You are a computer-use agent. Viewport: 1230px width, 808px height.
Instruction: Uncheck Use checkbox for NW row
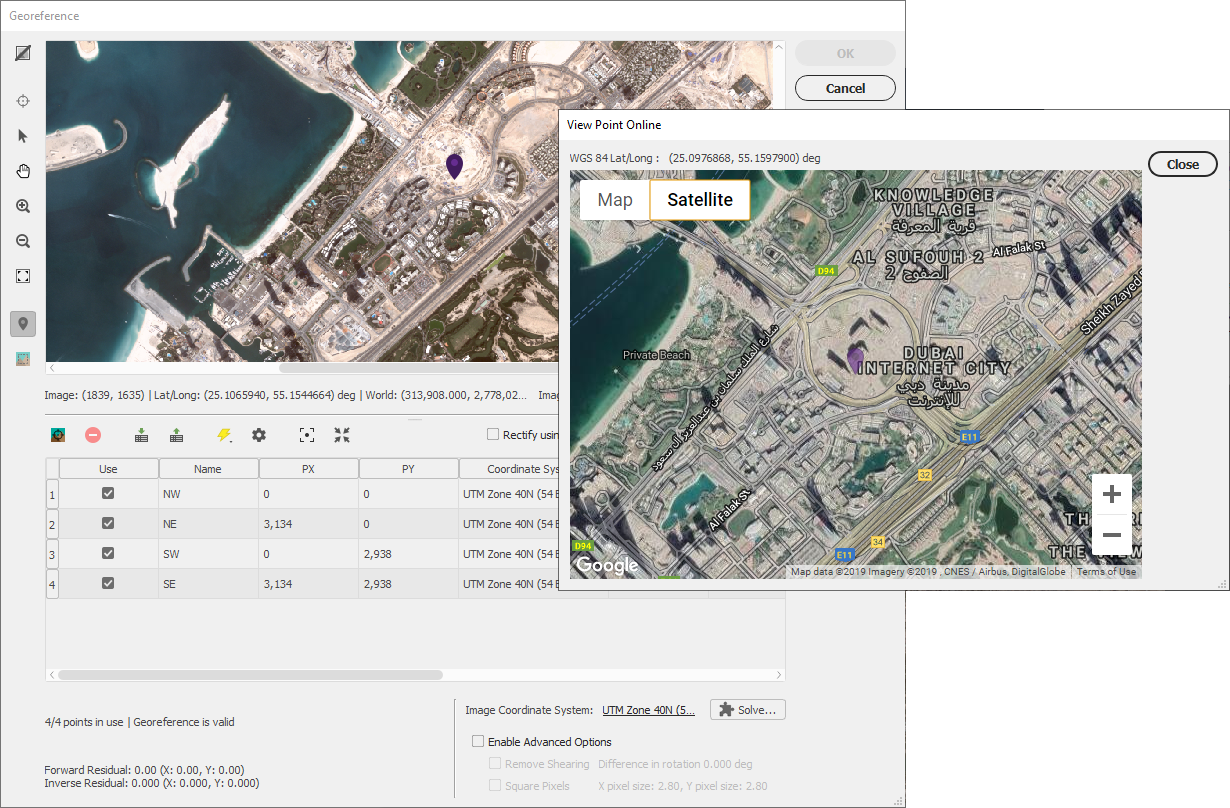(108, 493)
